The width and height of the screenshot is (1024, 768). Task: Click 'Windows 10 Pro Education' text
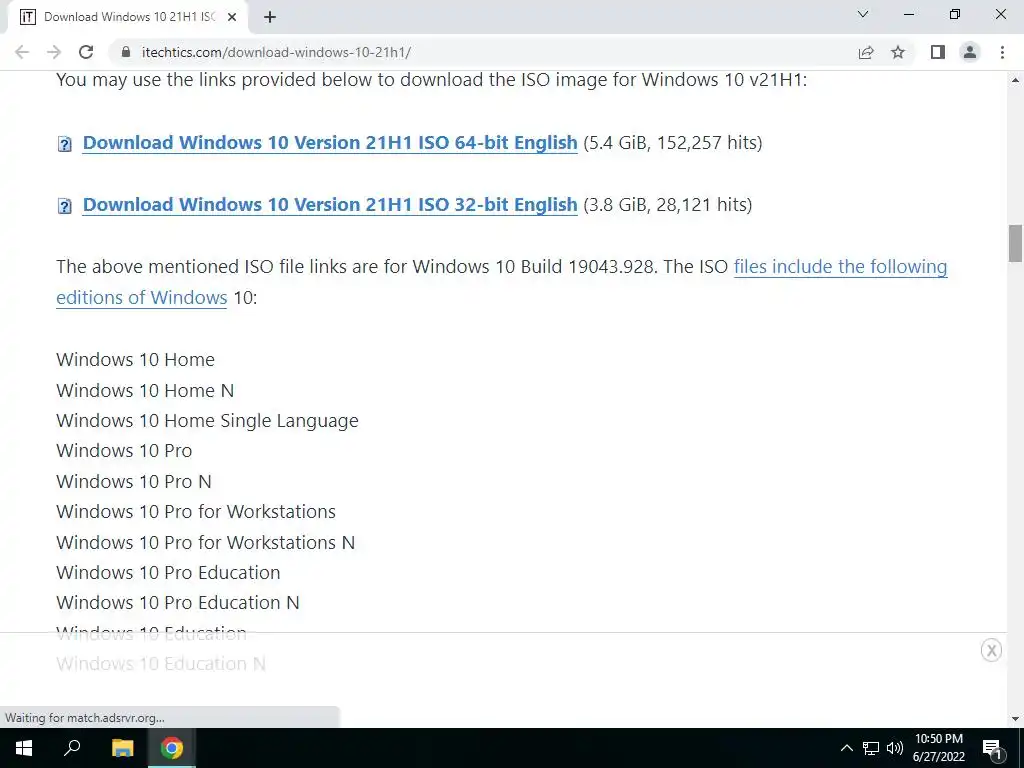click(x=168, y=572)
